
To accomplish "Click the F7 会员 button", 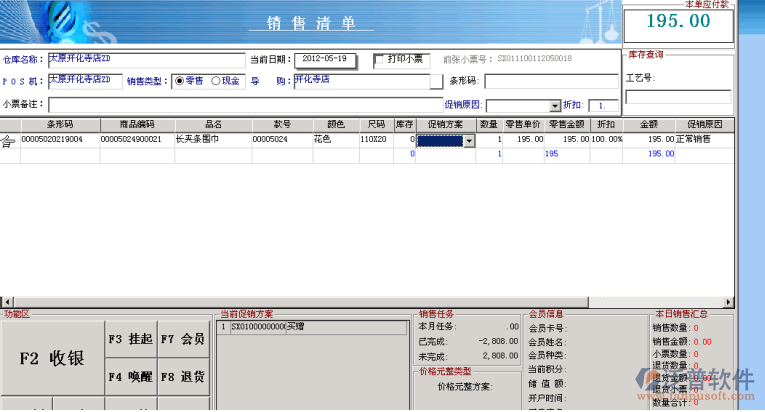I will 182,340.
